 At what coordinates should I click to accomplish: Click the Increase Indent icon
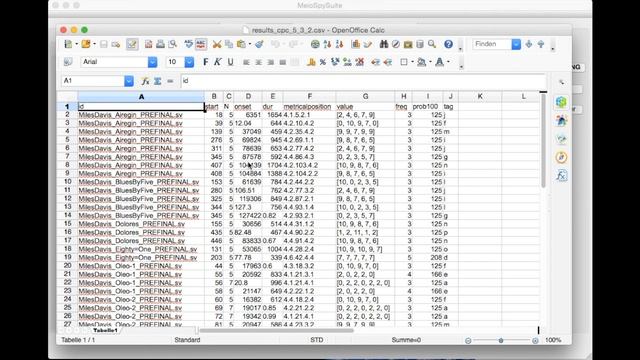(388, 62)
